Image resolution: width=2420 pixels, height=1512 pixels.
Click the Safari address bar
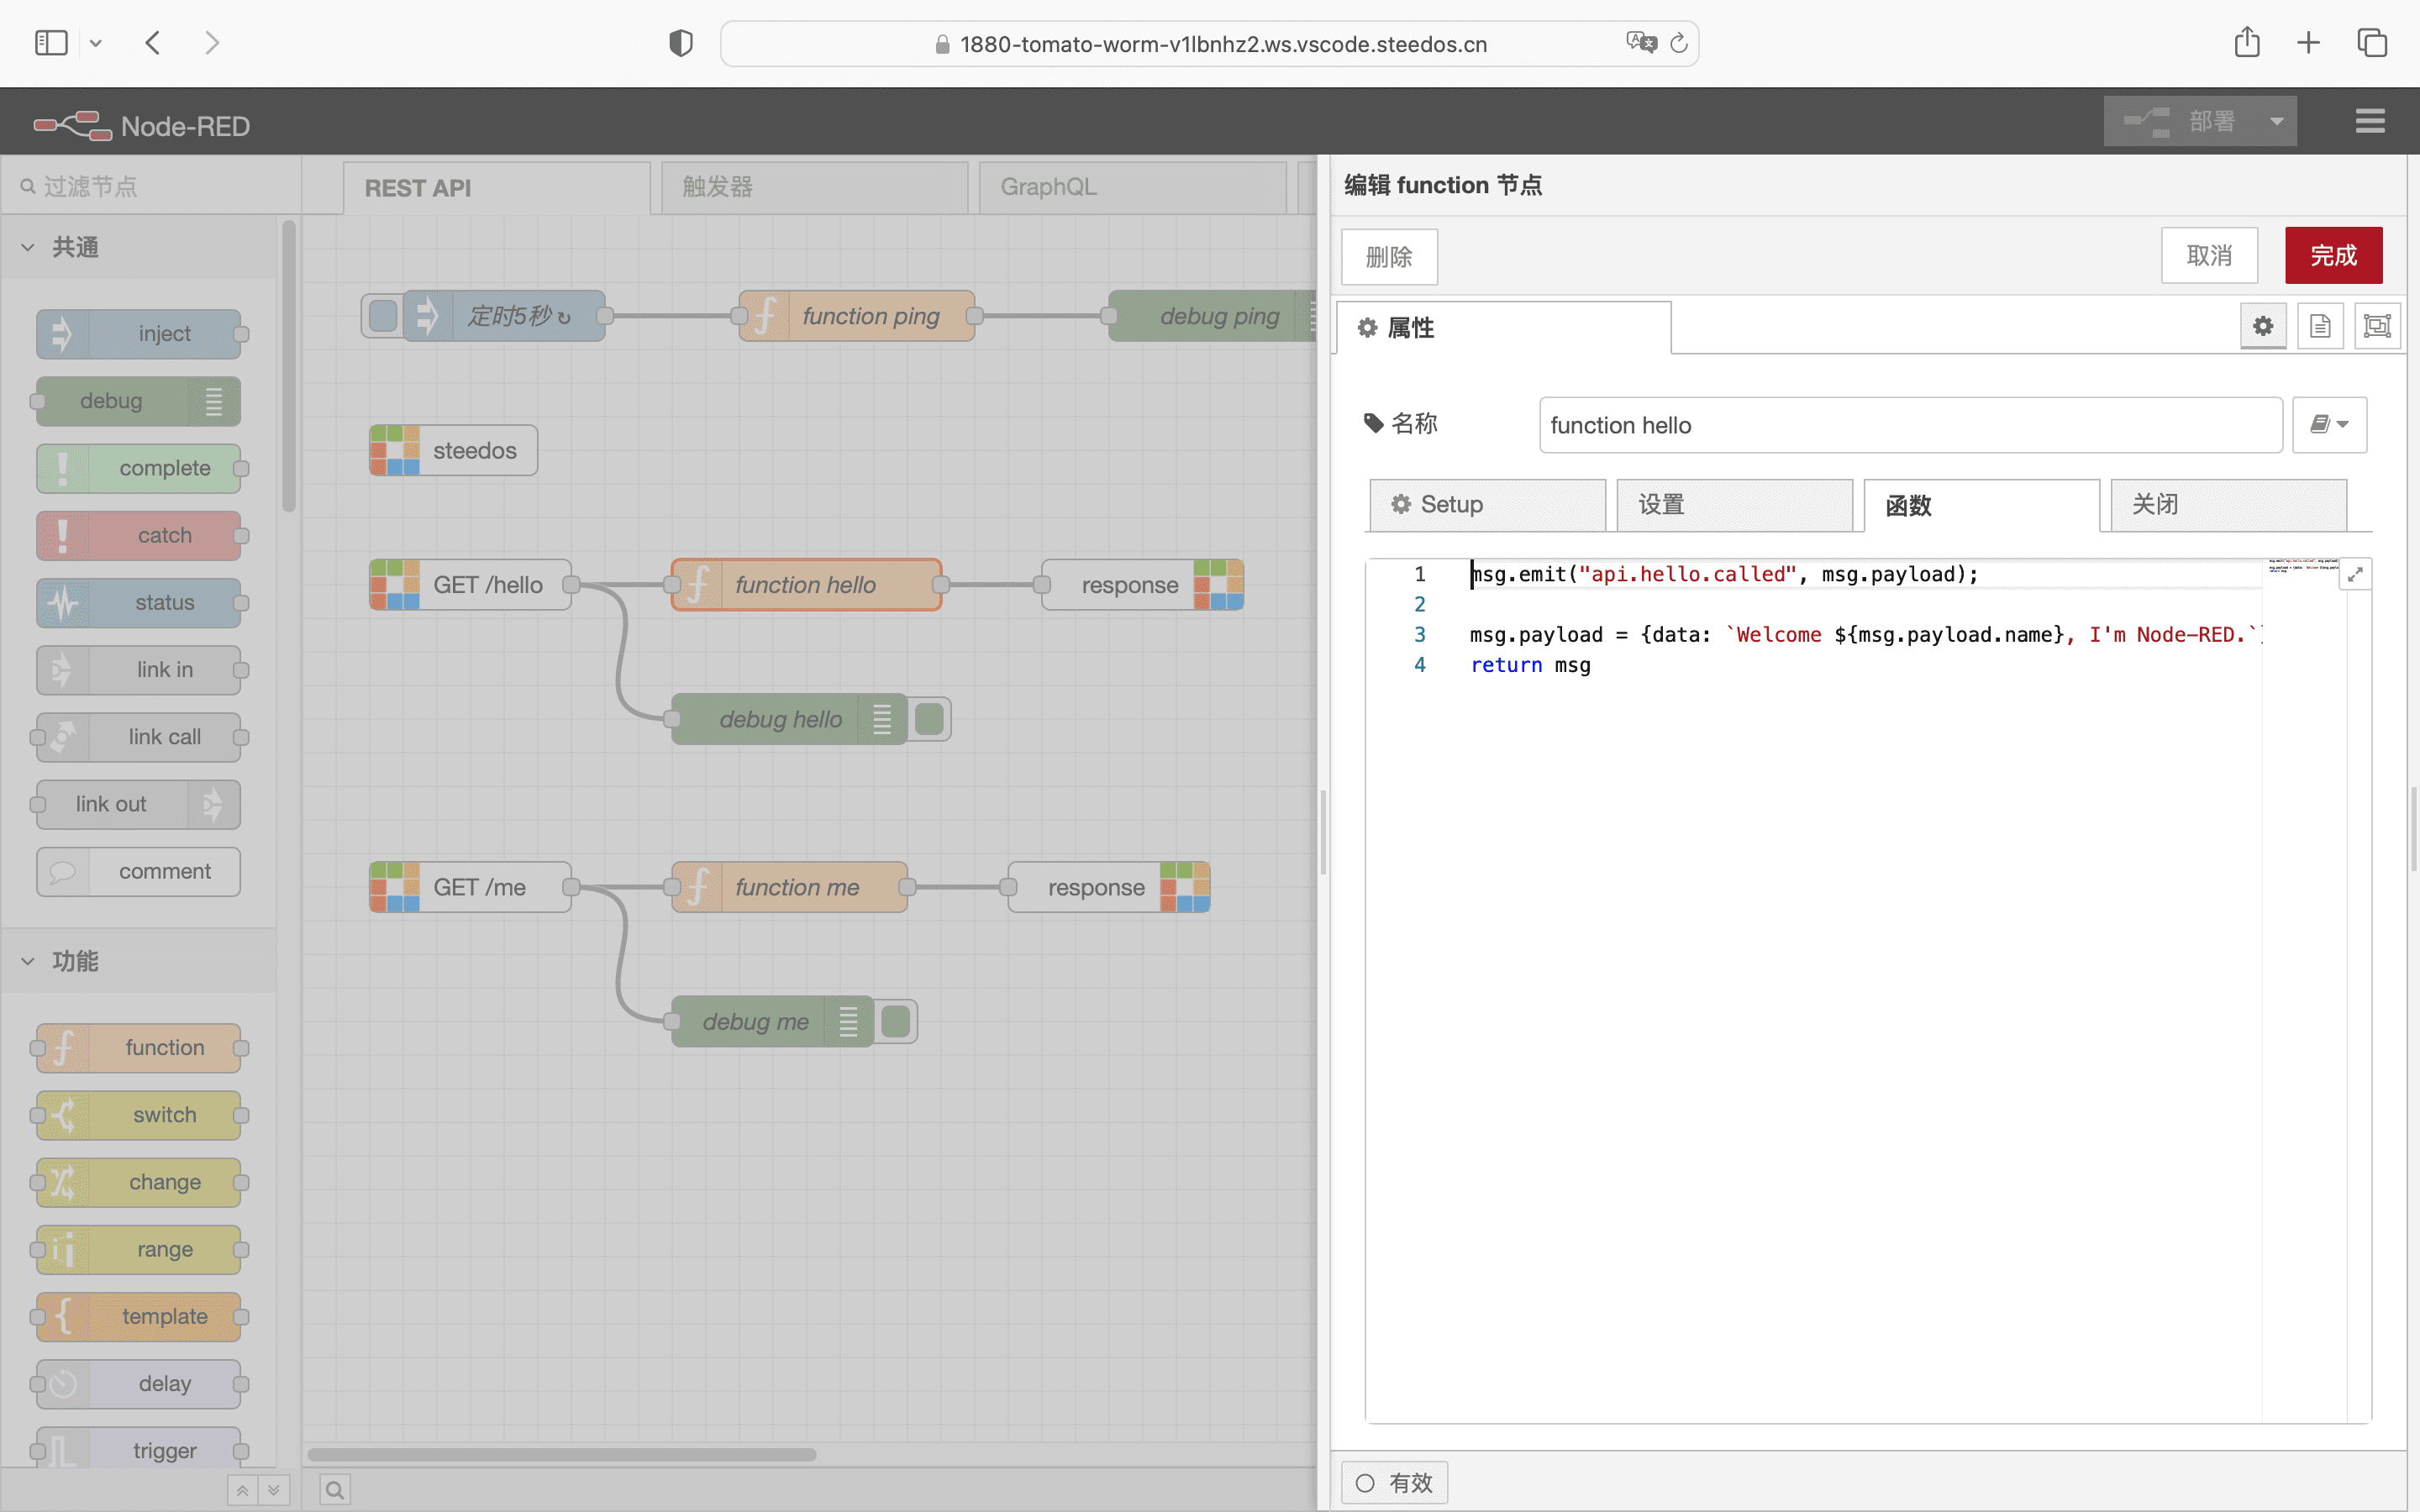[x=1209, y=43]
